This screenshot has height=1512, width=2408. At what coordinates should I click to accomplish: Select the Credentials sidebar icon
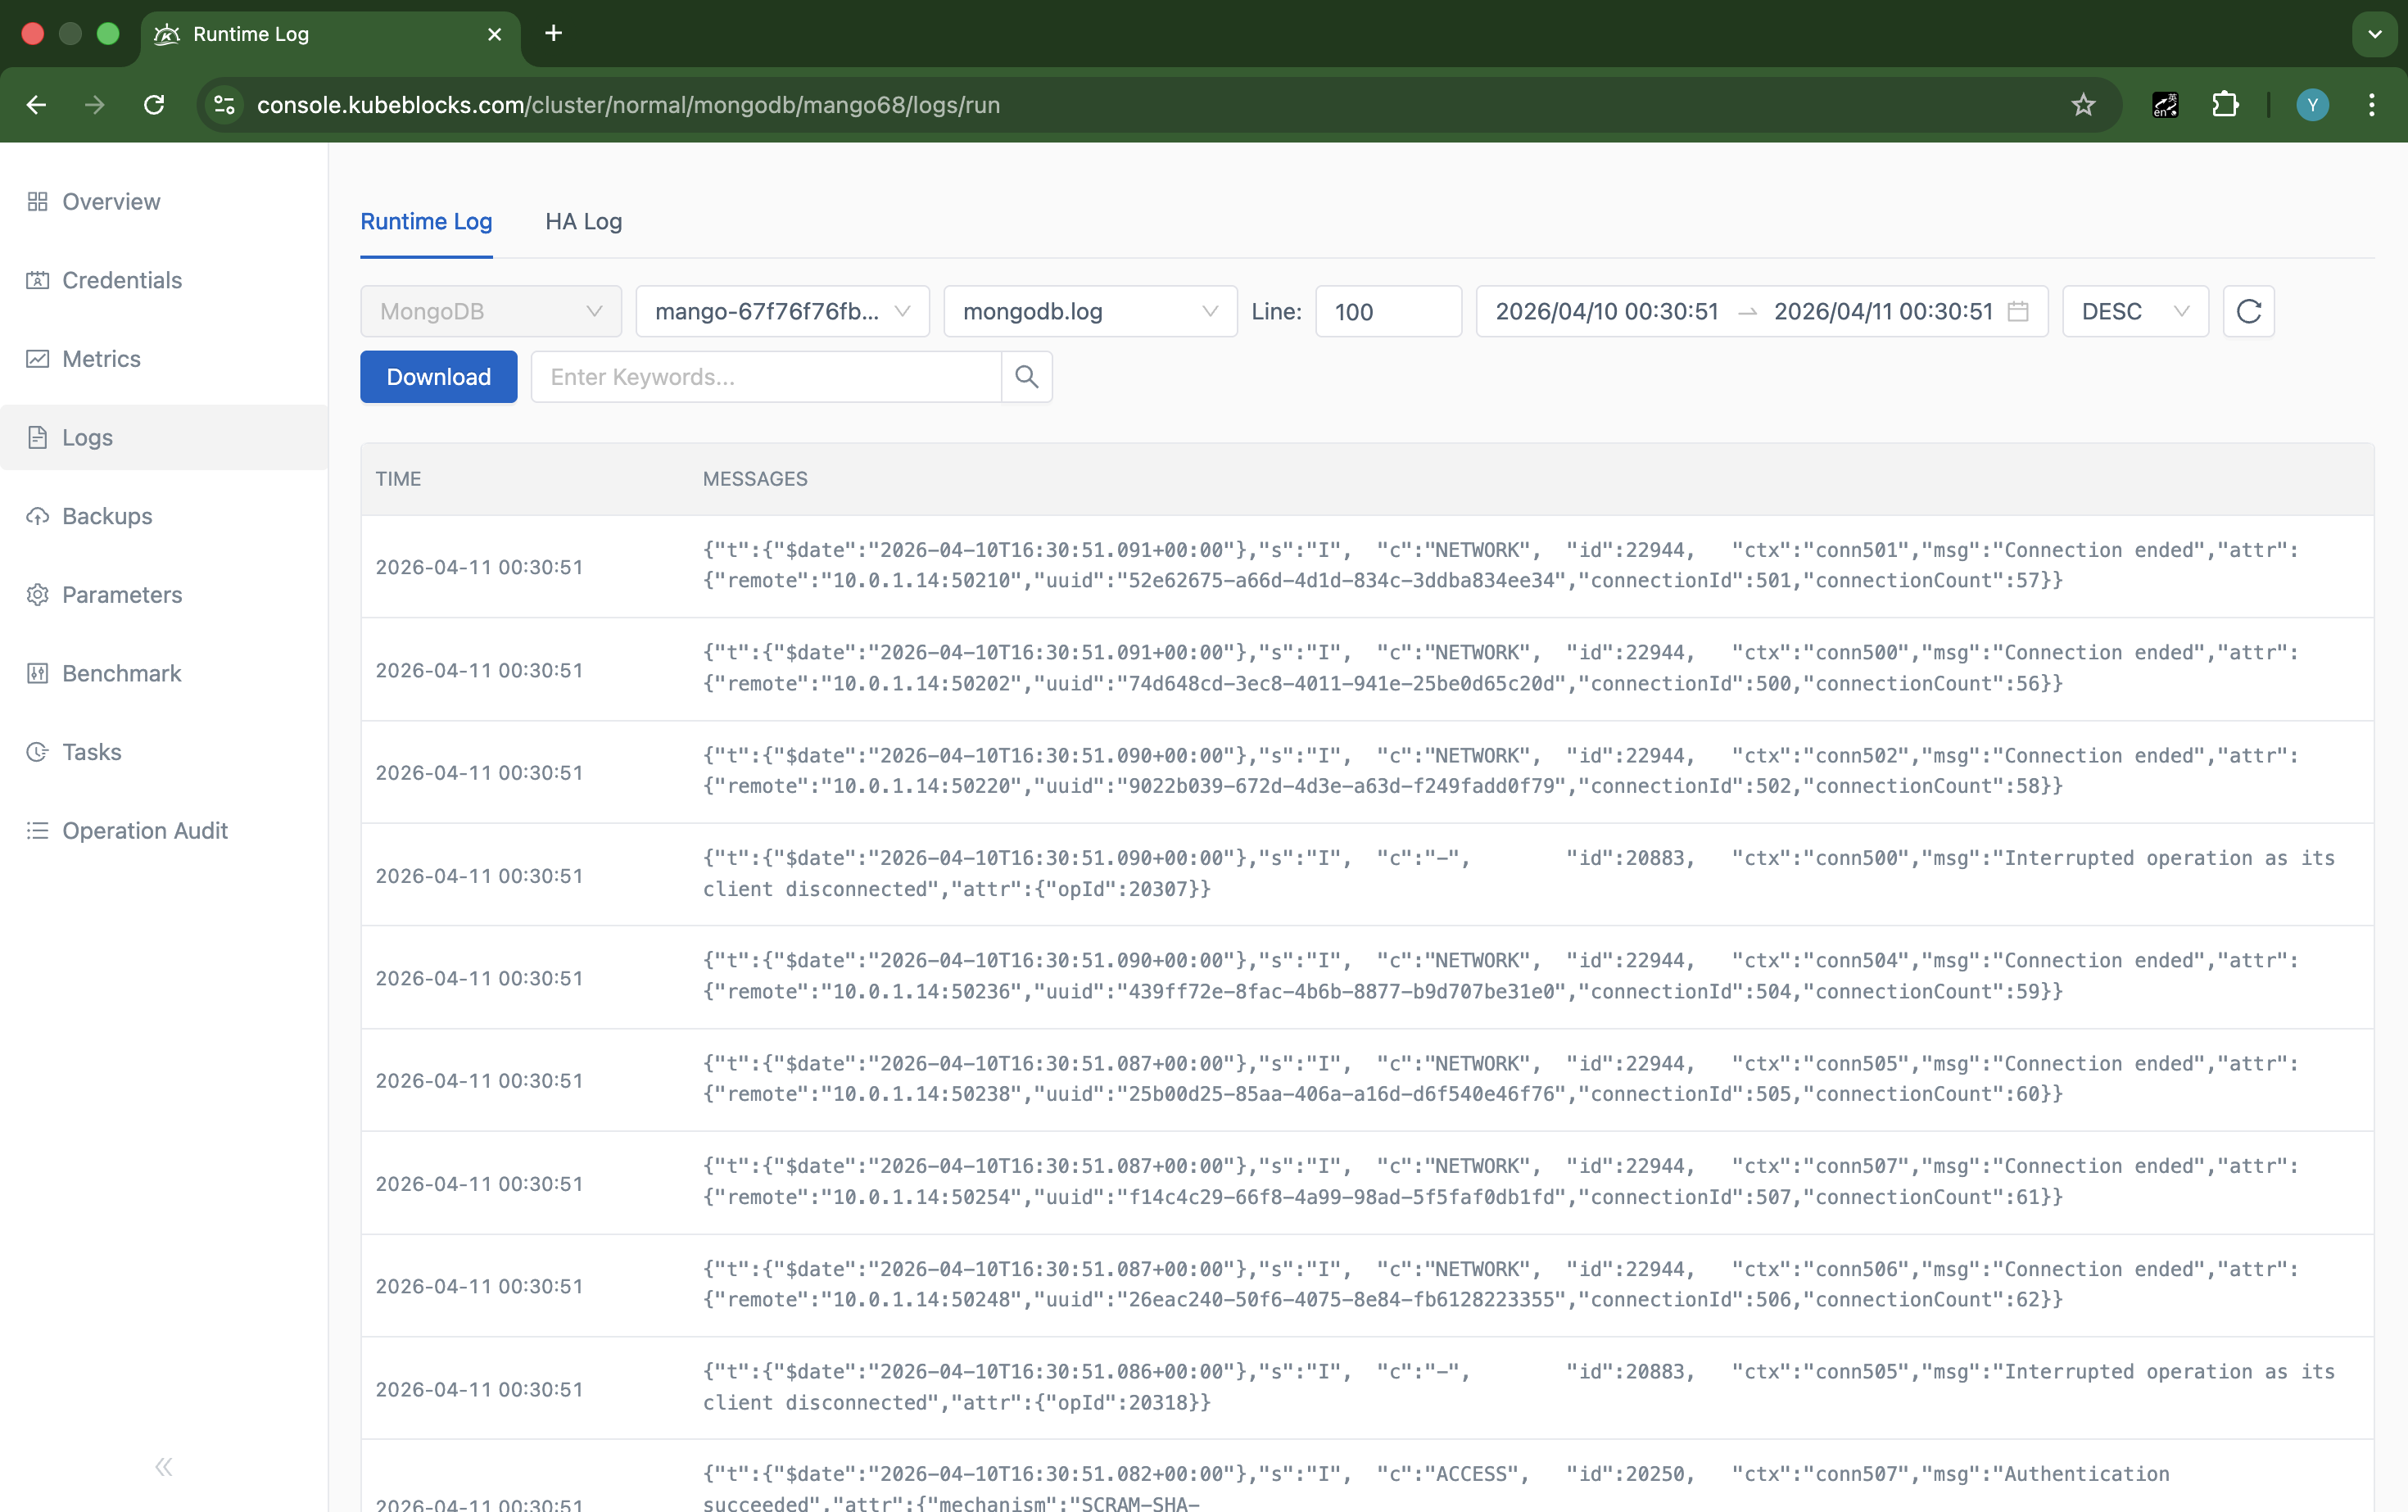click(38, 280)
